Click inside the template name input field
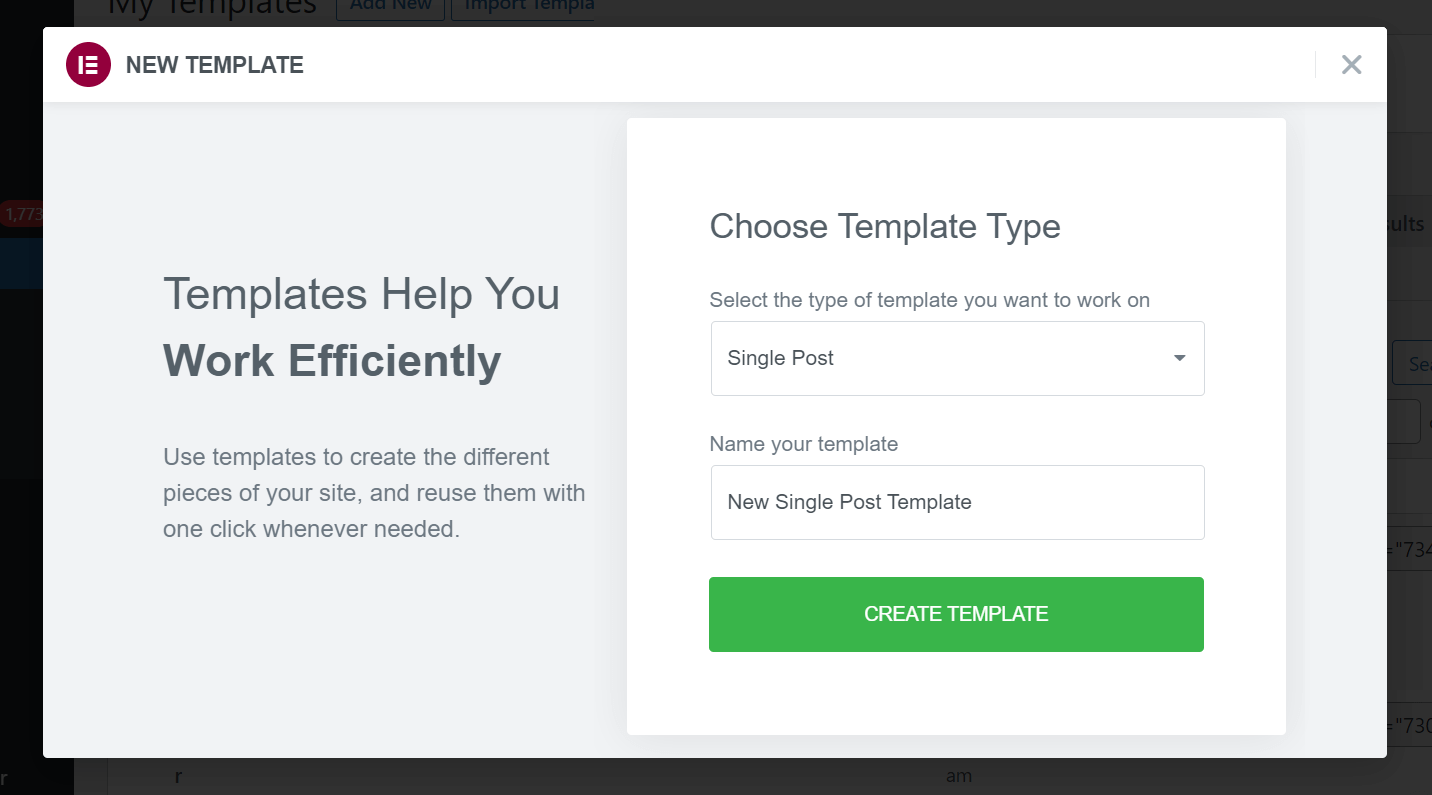This screenshot has height=795, width=1432. click(957, 502)
